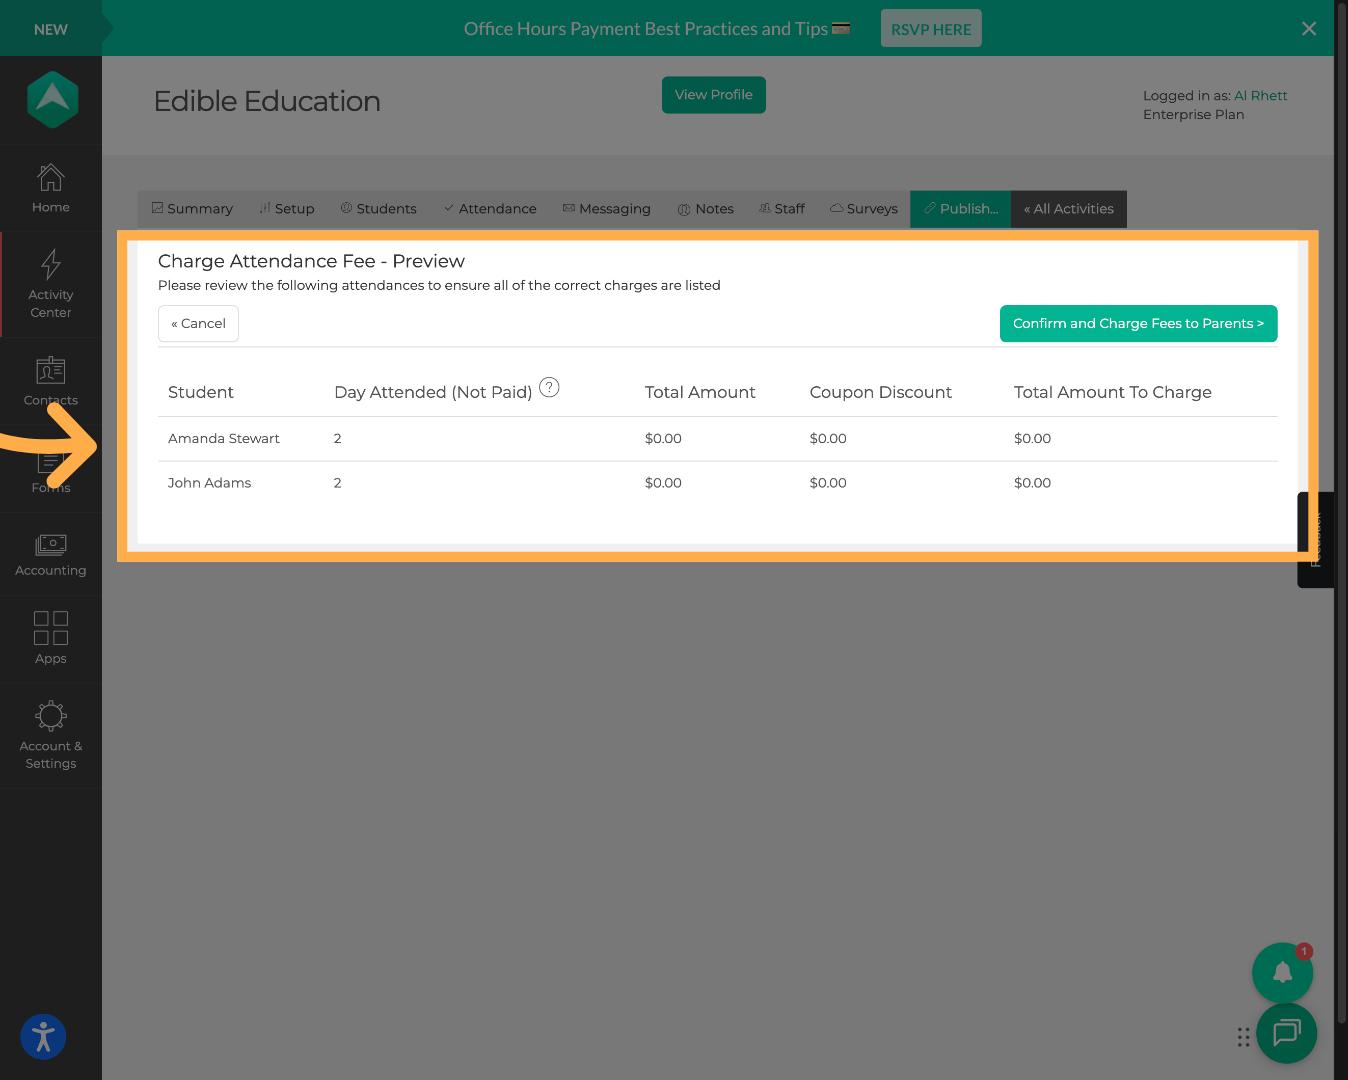Select the Activity Center icon
This screenshot has height=1080, width=1348.
[50, 283]
